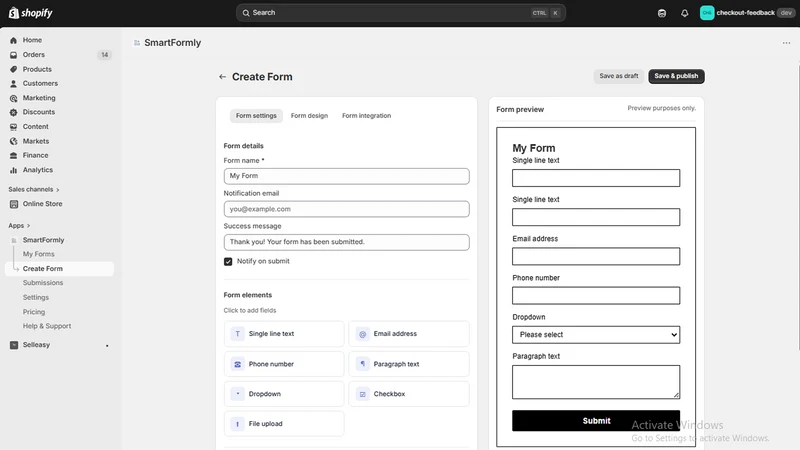Add a Single line text field
The height and width of the screenshot is (450, 800).
(284, 334)
